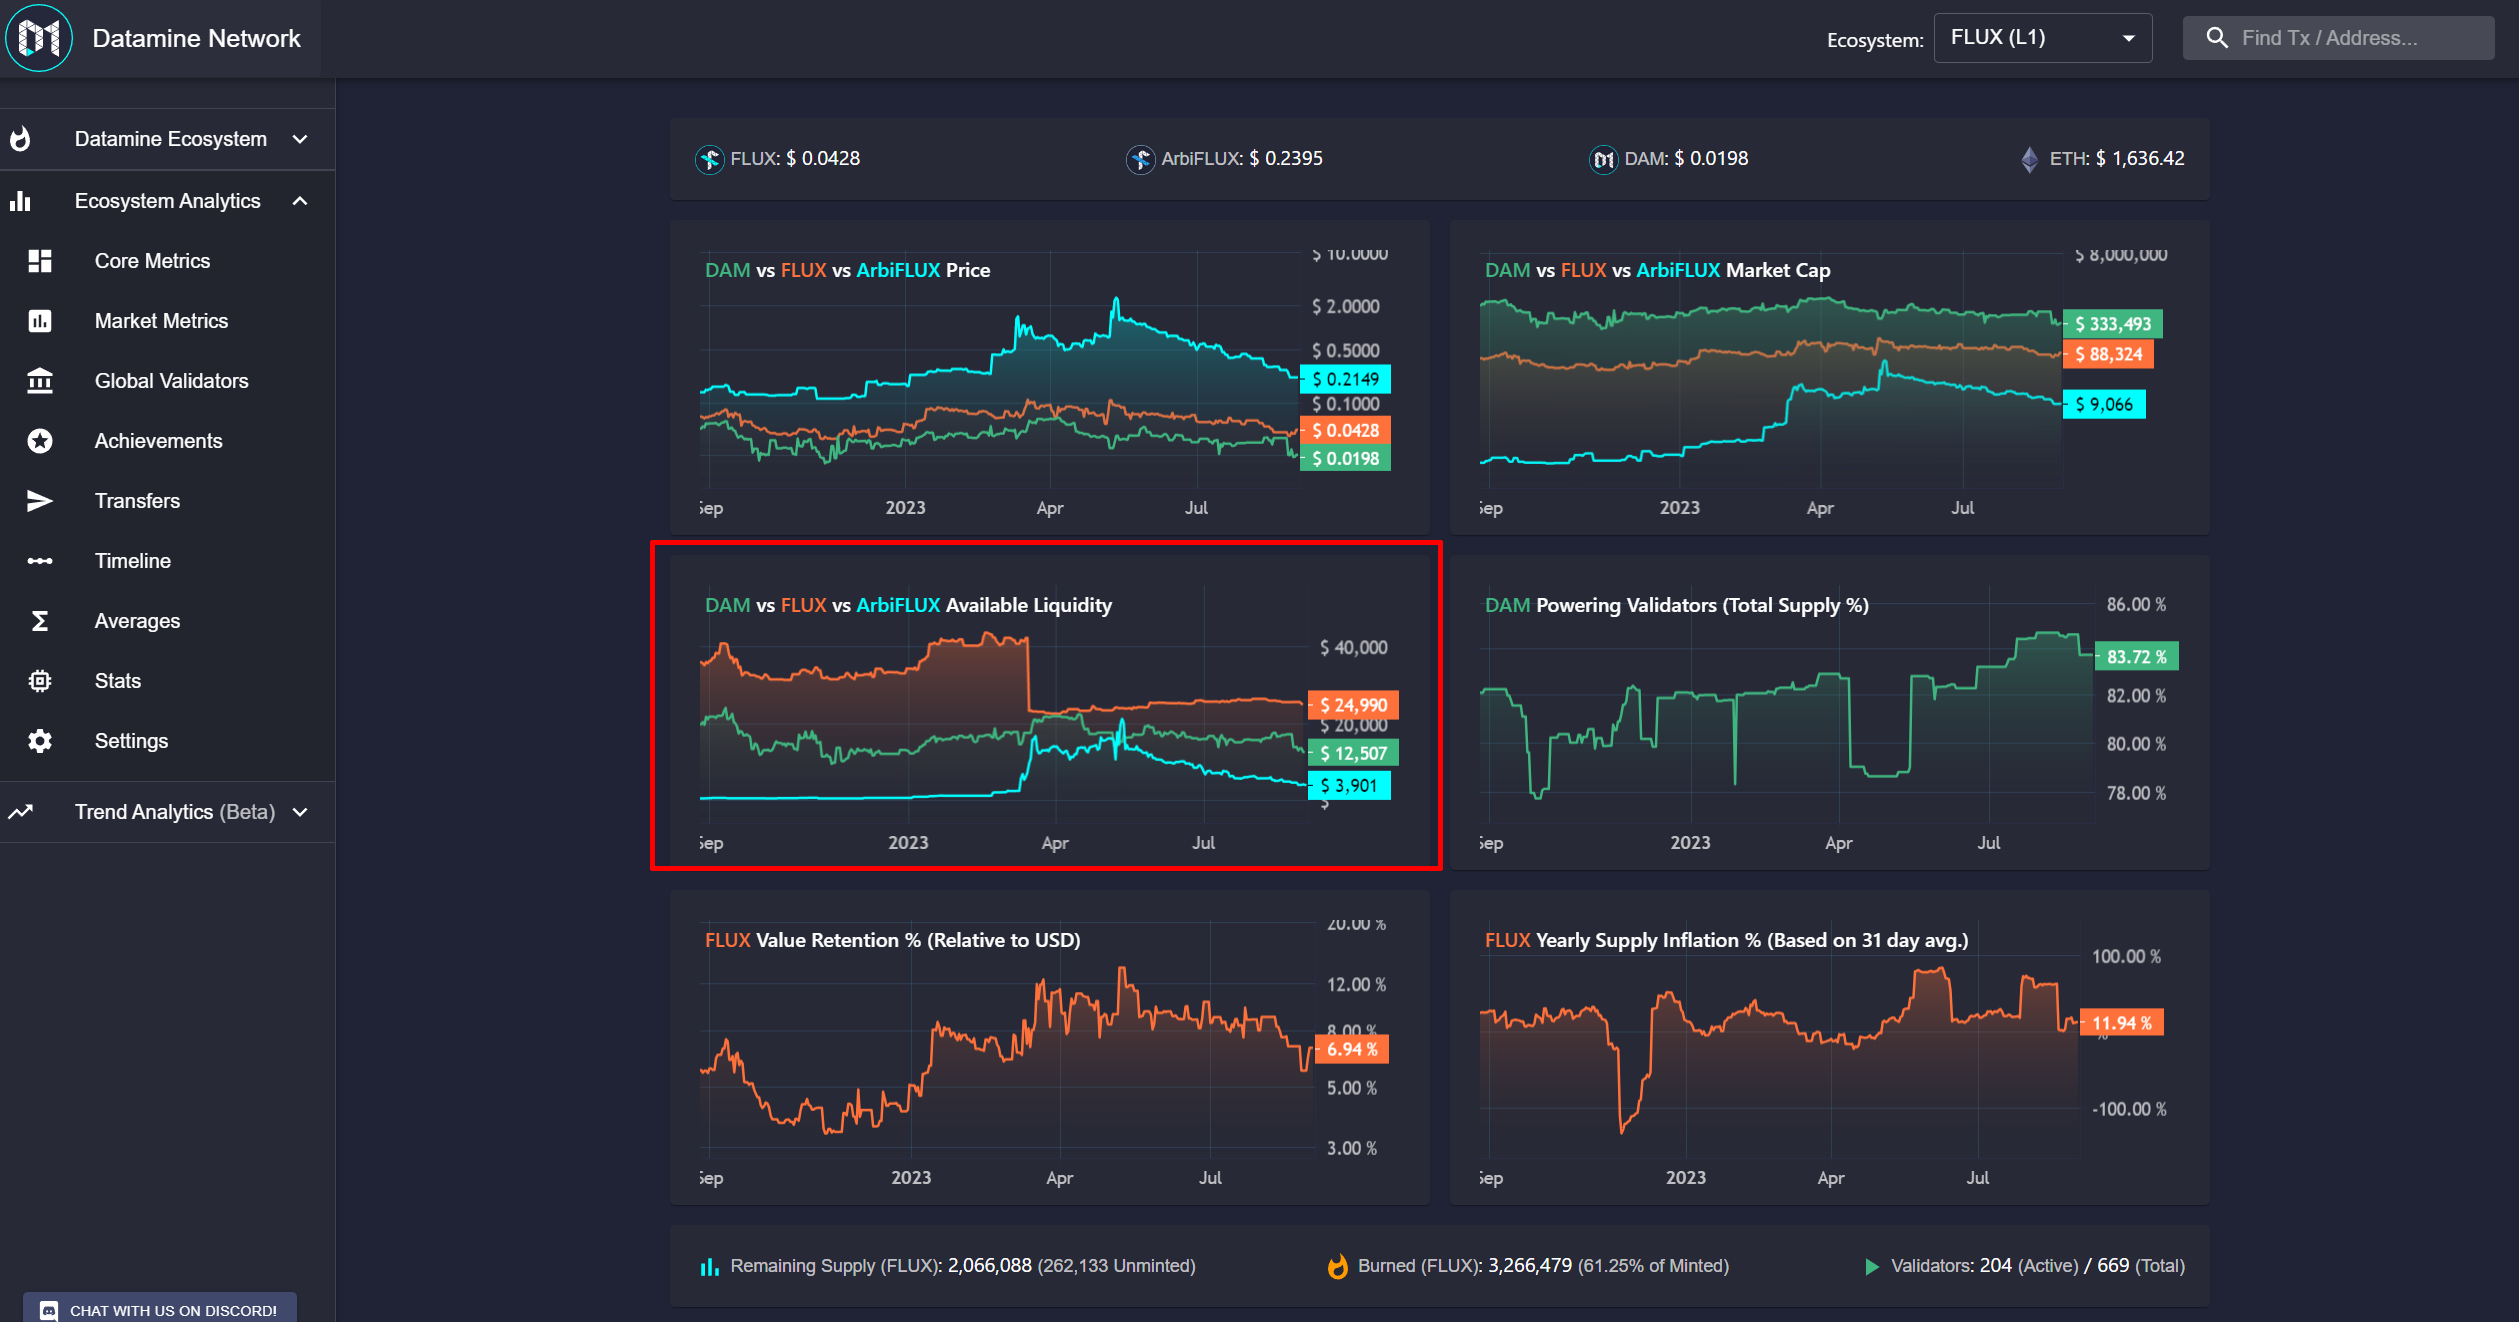Click the DAM token icon in price bar
This screenshot has width=2519, height=1322.
pyautogui.click(x=1603, y=159)
